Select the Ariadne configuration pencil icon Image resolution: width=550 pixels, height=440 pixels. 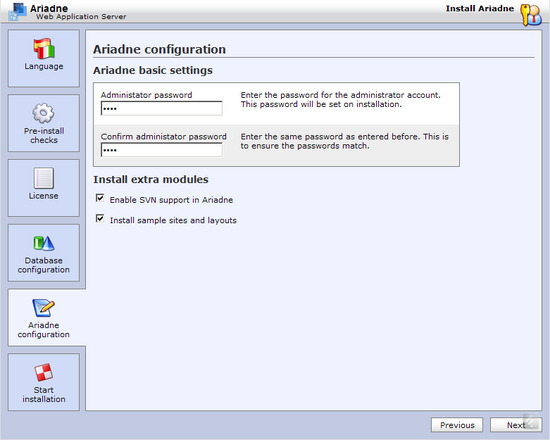pos(44,307)
